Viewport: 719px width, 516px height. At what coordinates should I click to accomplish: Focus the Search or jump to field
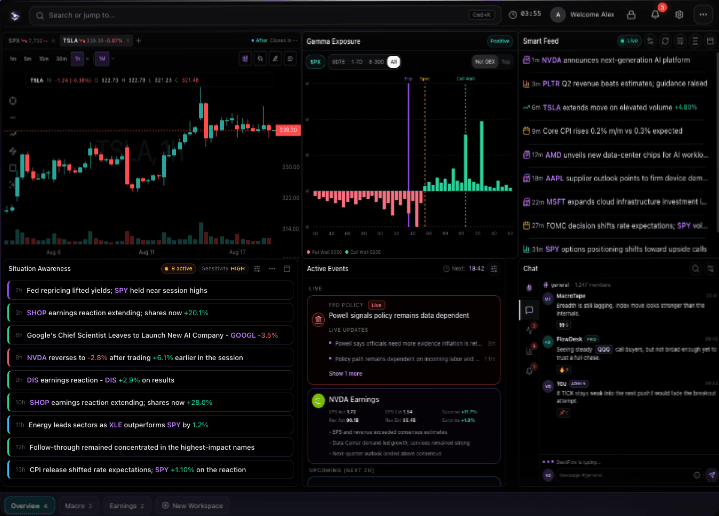tap(265, 15)
